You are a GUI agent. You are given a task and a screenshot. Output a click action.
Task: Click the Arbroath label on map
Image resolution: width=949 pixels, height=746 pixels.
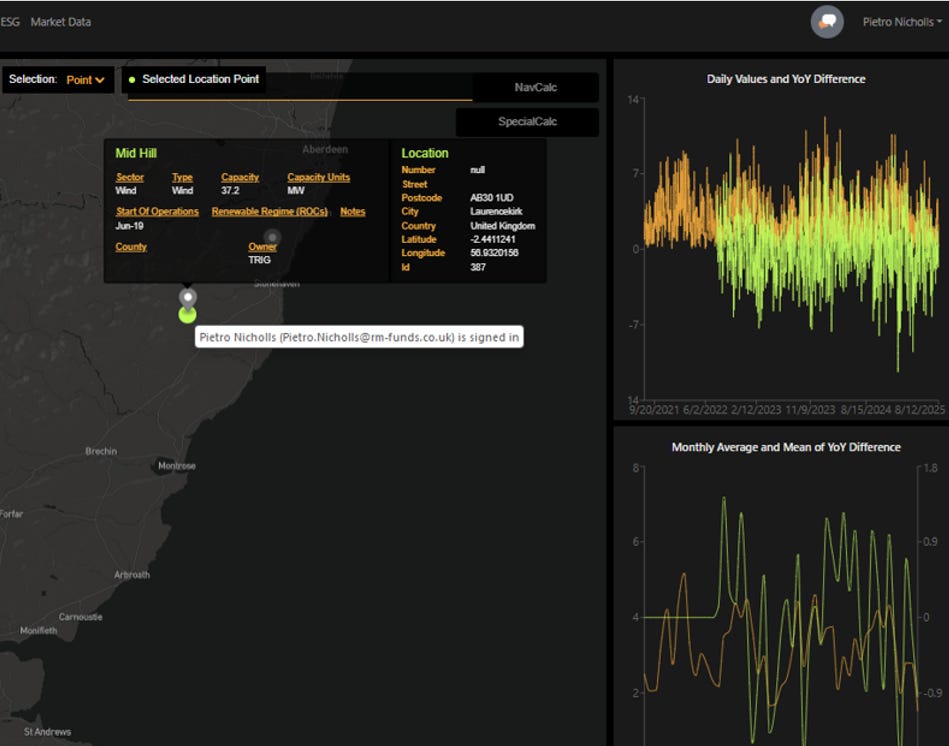132,575
